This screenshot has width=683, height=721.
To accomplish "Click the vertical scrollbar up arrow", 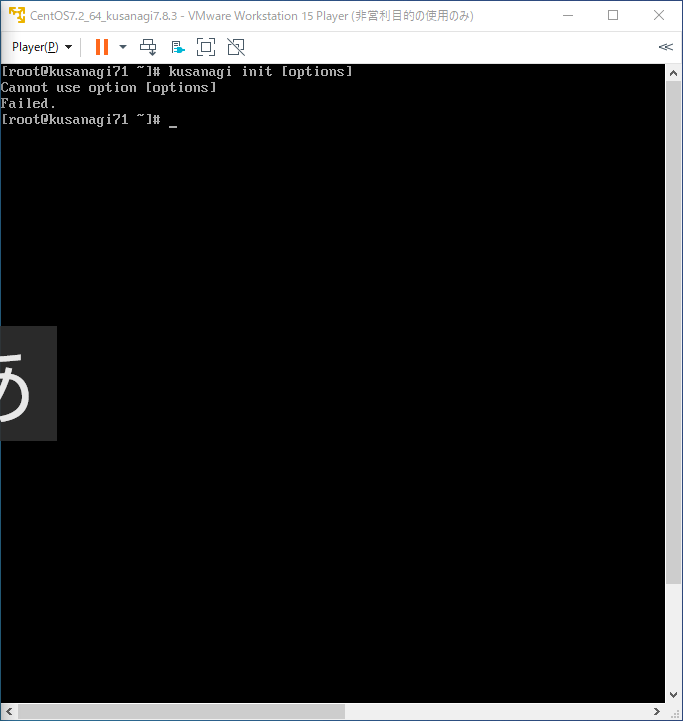I will [673, 73].
